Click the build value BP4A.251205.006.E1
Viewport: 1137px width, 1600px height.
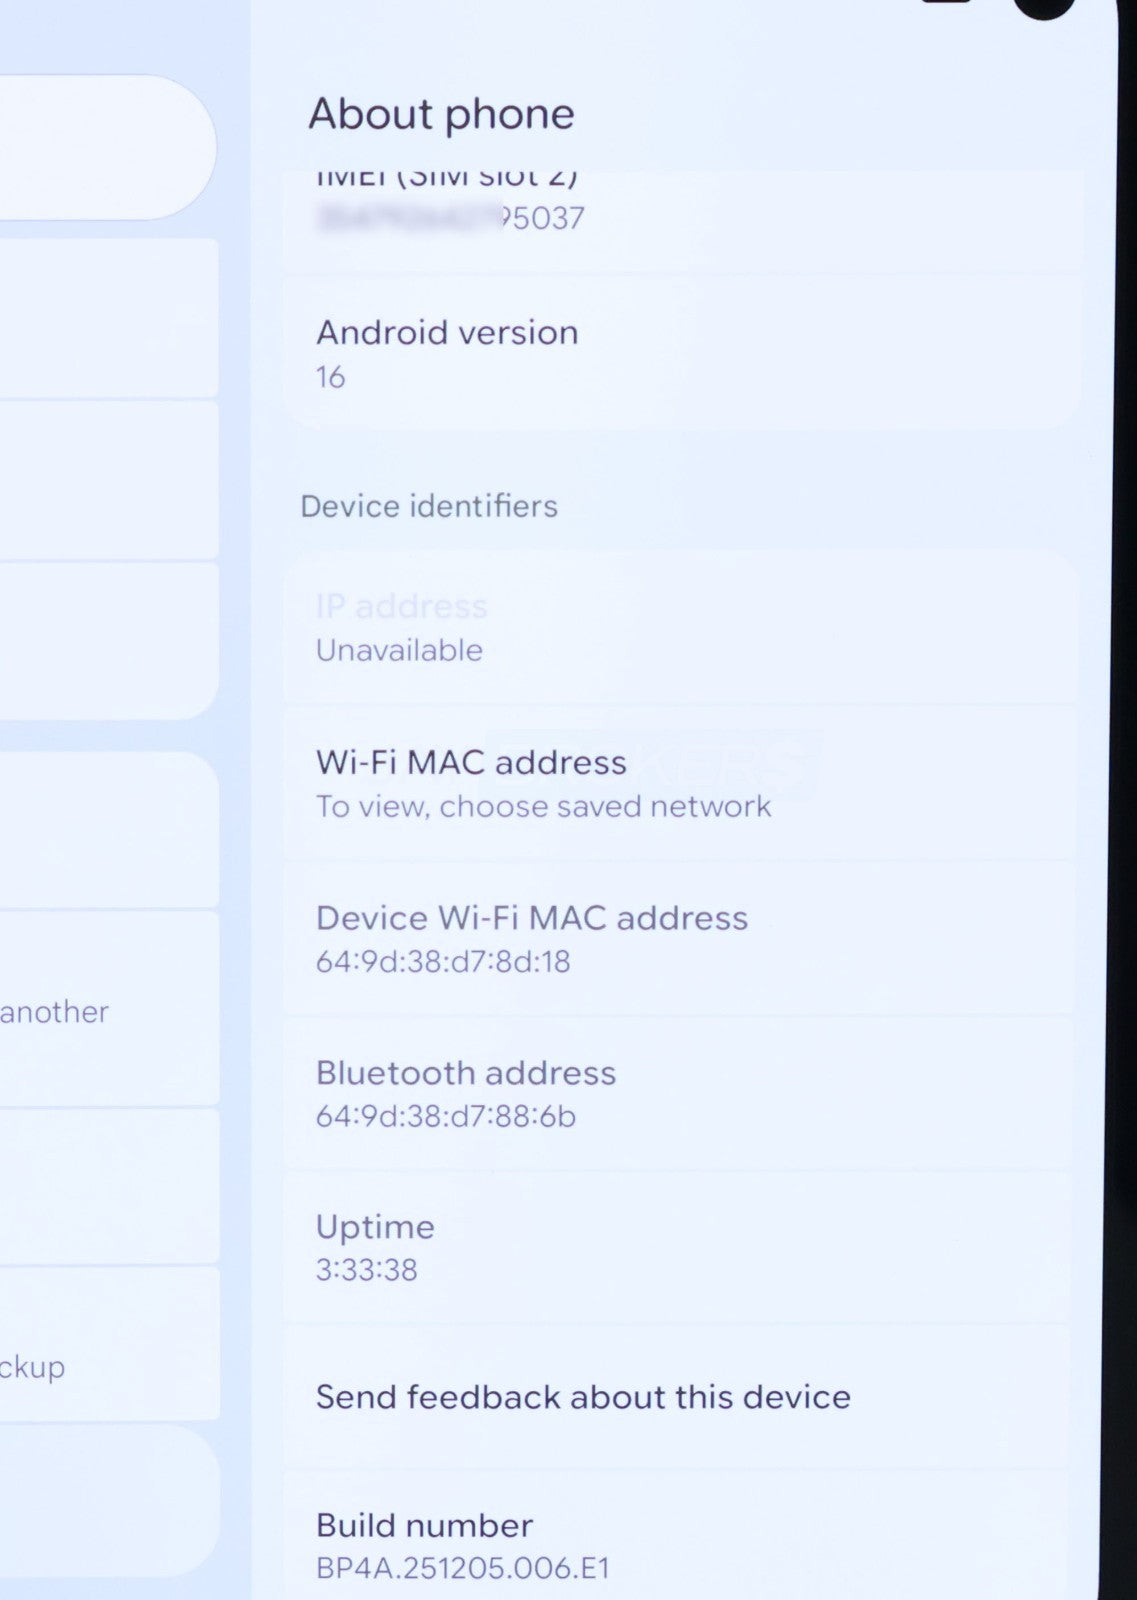point(463,1568)
